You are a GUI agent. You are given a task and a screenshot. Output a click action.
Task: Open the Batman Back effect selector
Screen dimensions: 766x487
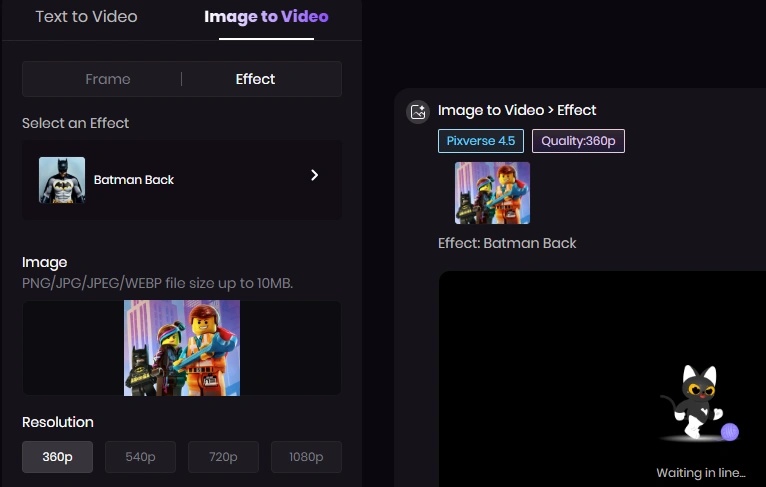(182, 180)
